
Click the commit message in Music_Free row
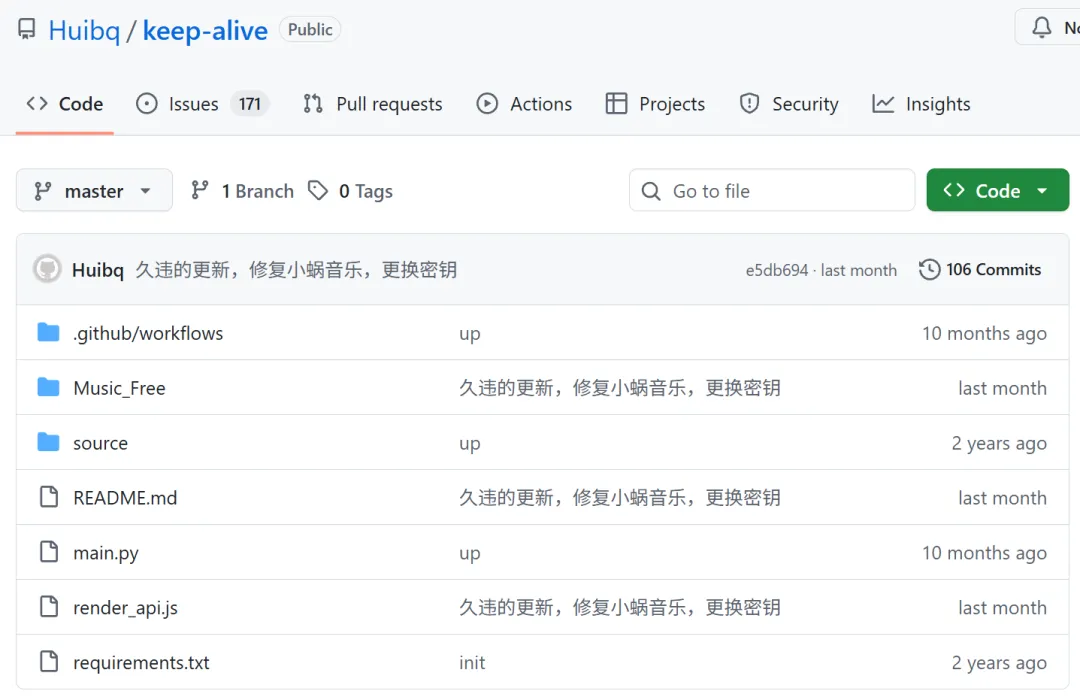tap(620, 388)
